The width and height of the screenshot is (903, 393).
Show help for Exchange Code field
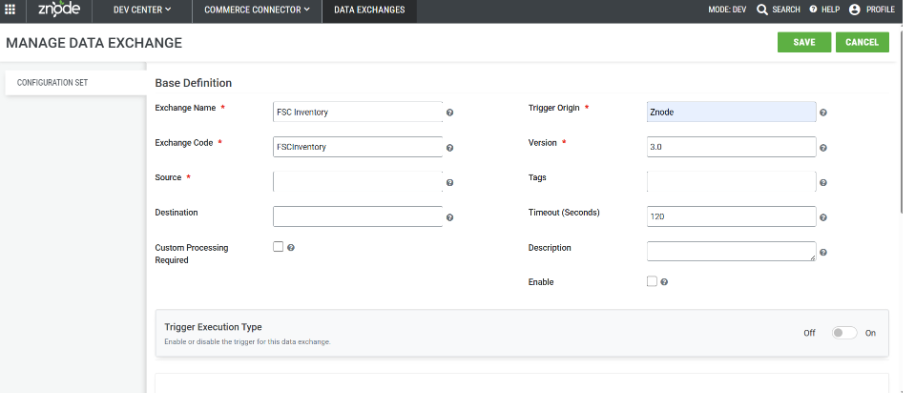click(x=450, y=148)
